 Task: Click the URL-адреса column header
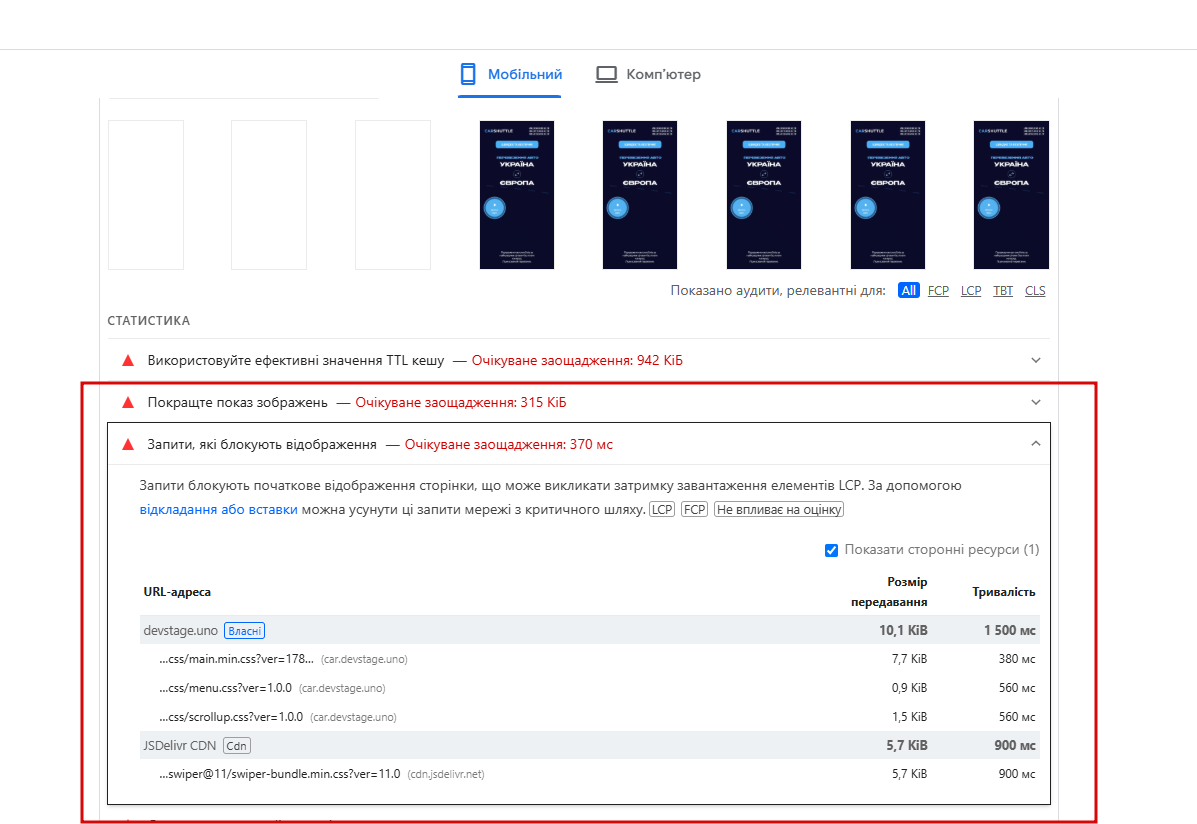[177, 592]
